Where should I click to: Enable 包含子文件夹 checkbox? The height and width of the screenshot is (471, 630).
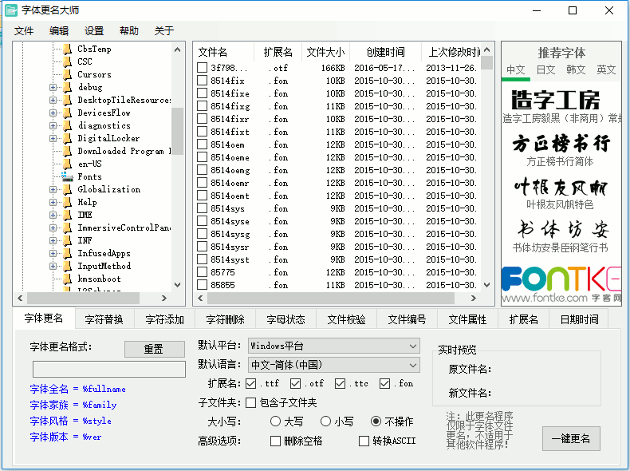(251, 403)
